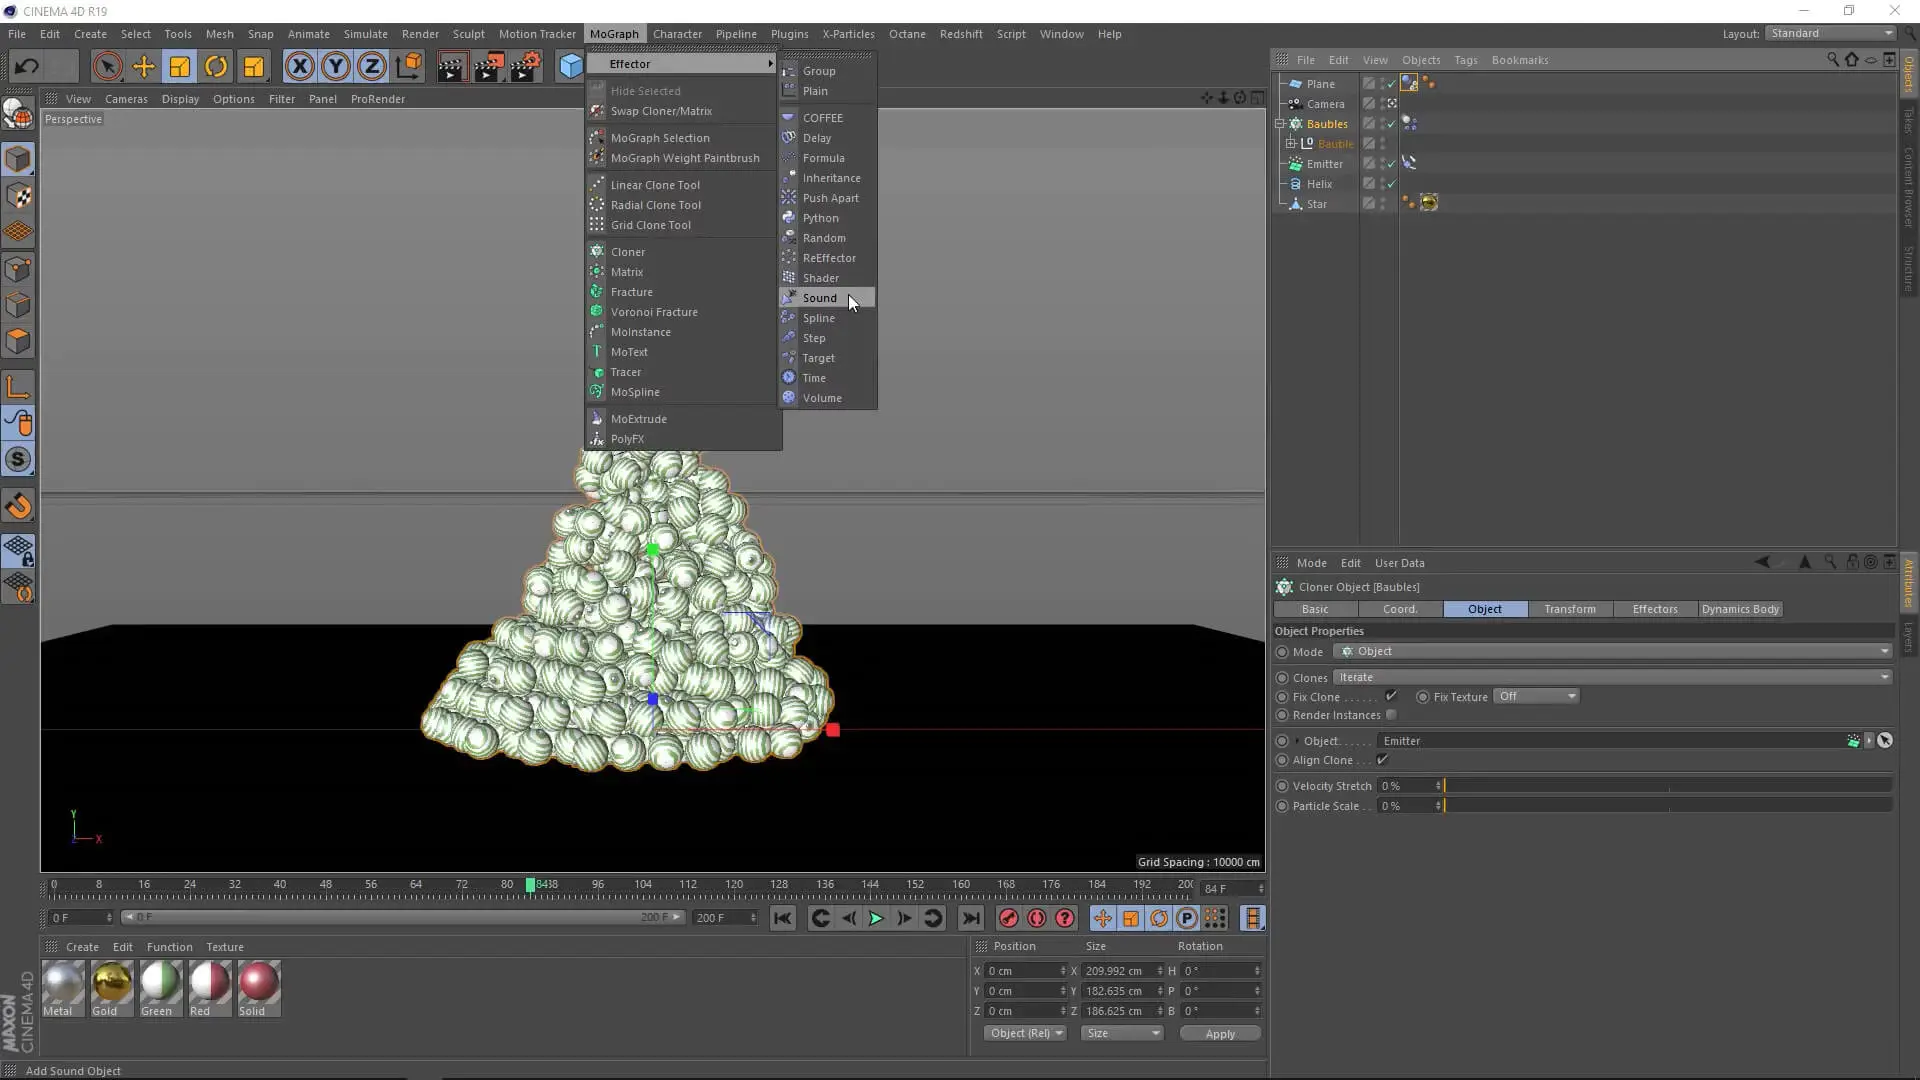Click the Emitter object link field
The image size is (1920, 1080).
[1612, 741]
